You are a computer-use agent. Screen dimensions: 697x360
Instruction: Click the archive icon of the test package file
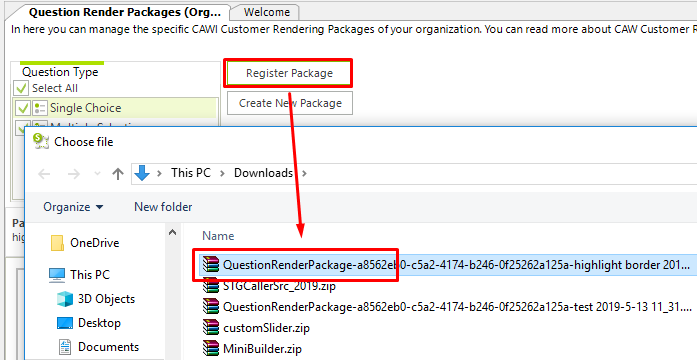pos(211,307)
